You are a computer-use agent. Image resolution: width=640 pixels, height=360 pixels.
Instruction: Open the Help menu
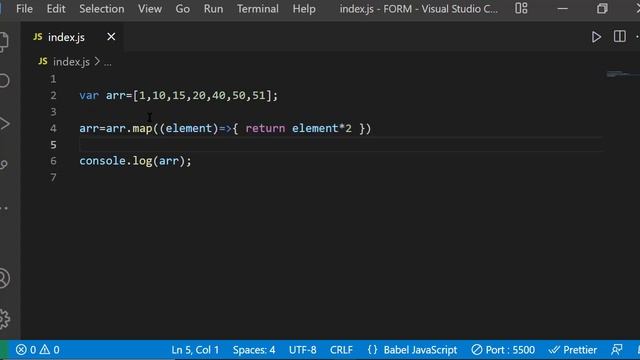304,9
